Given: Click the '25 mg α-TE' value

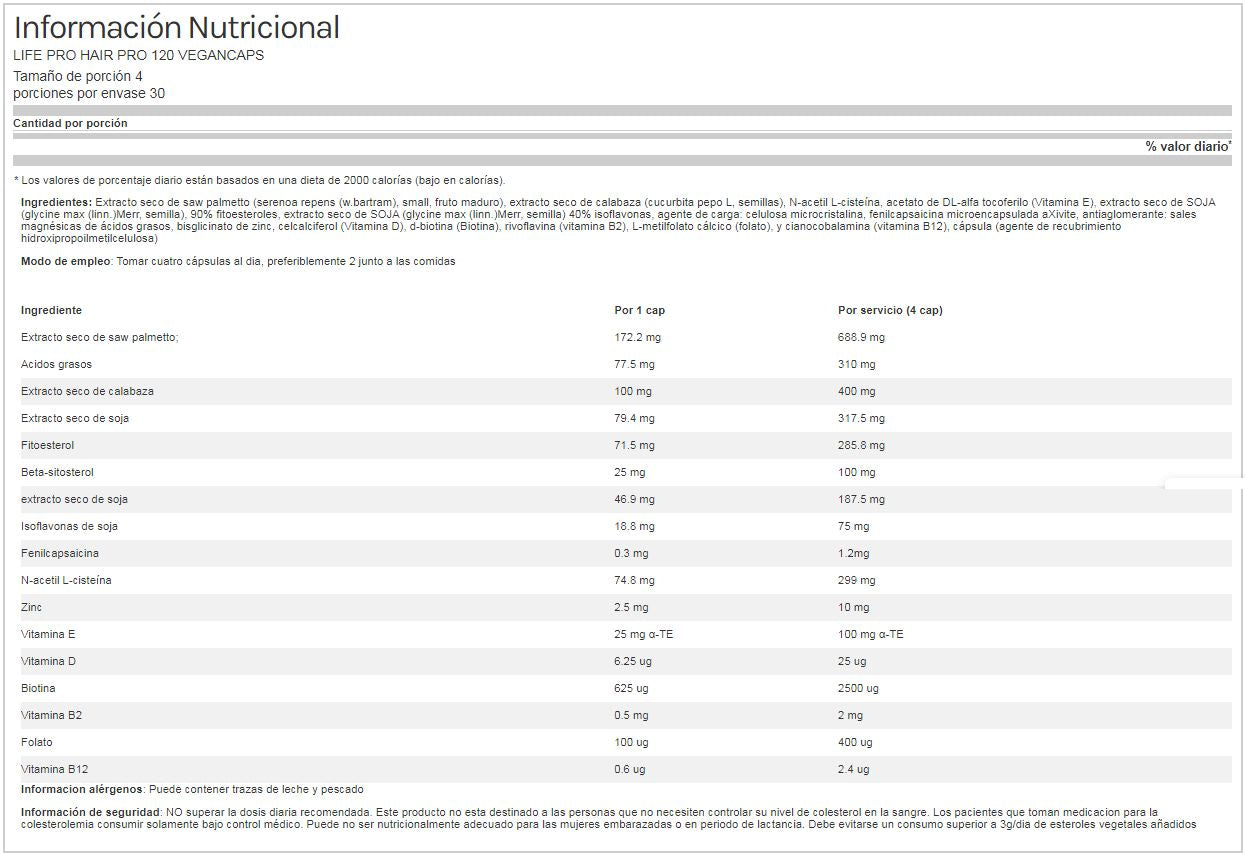Looking at the screenshot, I should point(643,634).
